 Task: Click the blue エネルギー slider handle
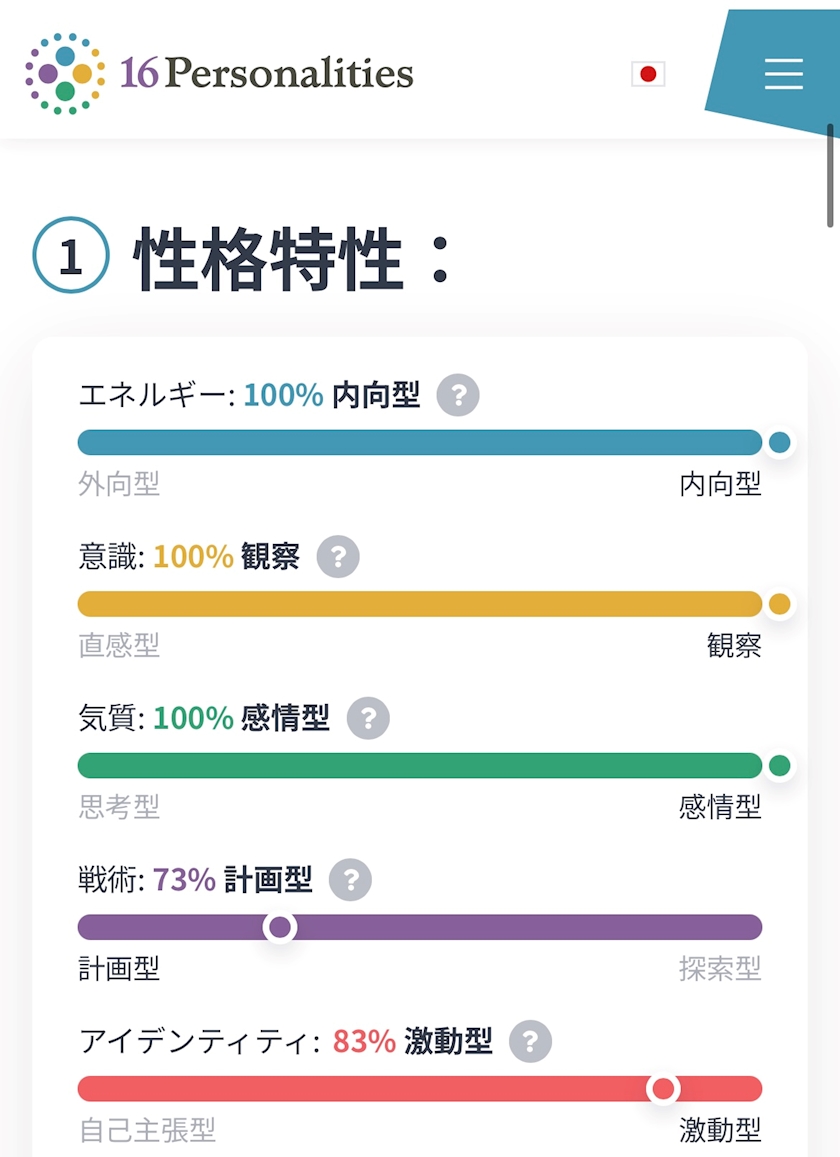[x=779, y=442]
